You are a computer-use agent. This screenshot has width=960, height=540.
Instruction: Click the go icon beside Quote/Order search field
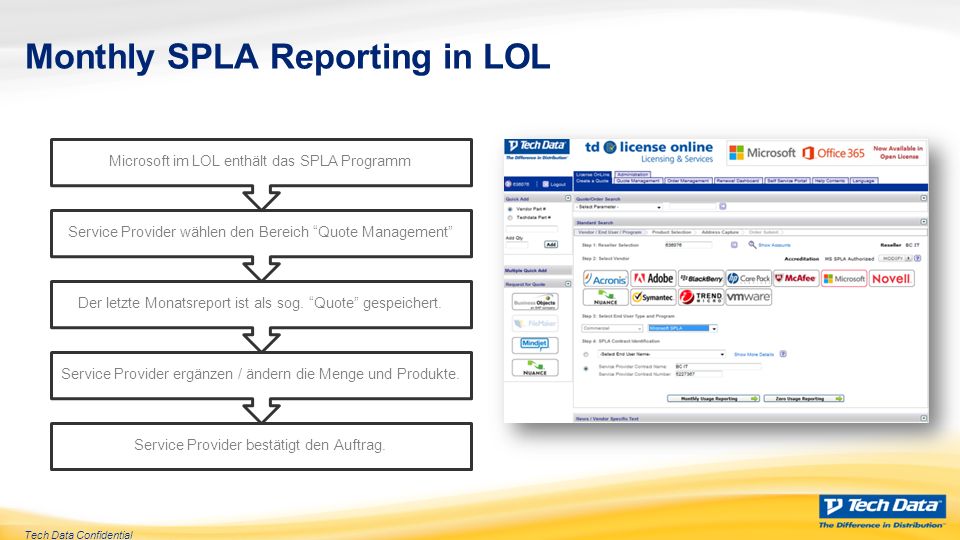point(722,207)
